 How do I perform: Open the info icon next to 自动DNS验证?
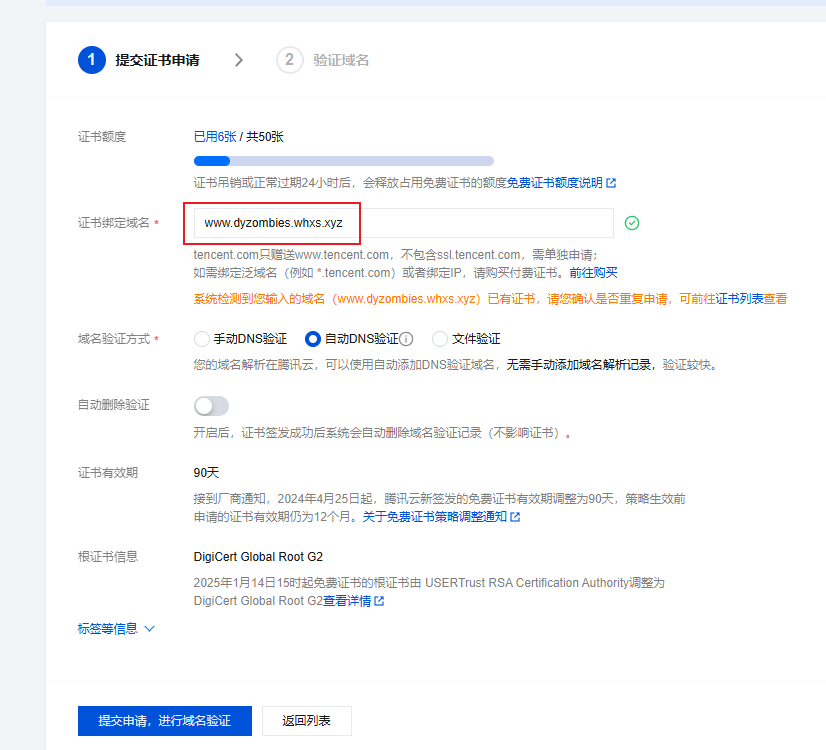(406, 339)
